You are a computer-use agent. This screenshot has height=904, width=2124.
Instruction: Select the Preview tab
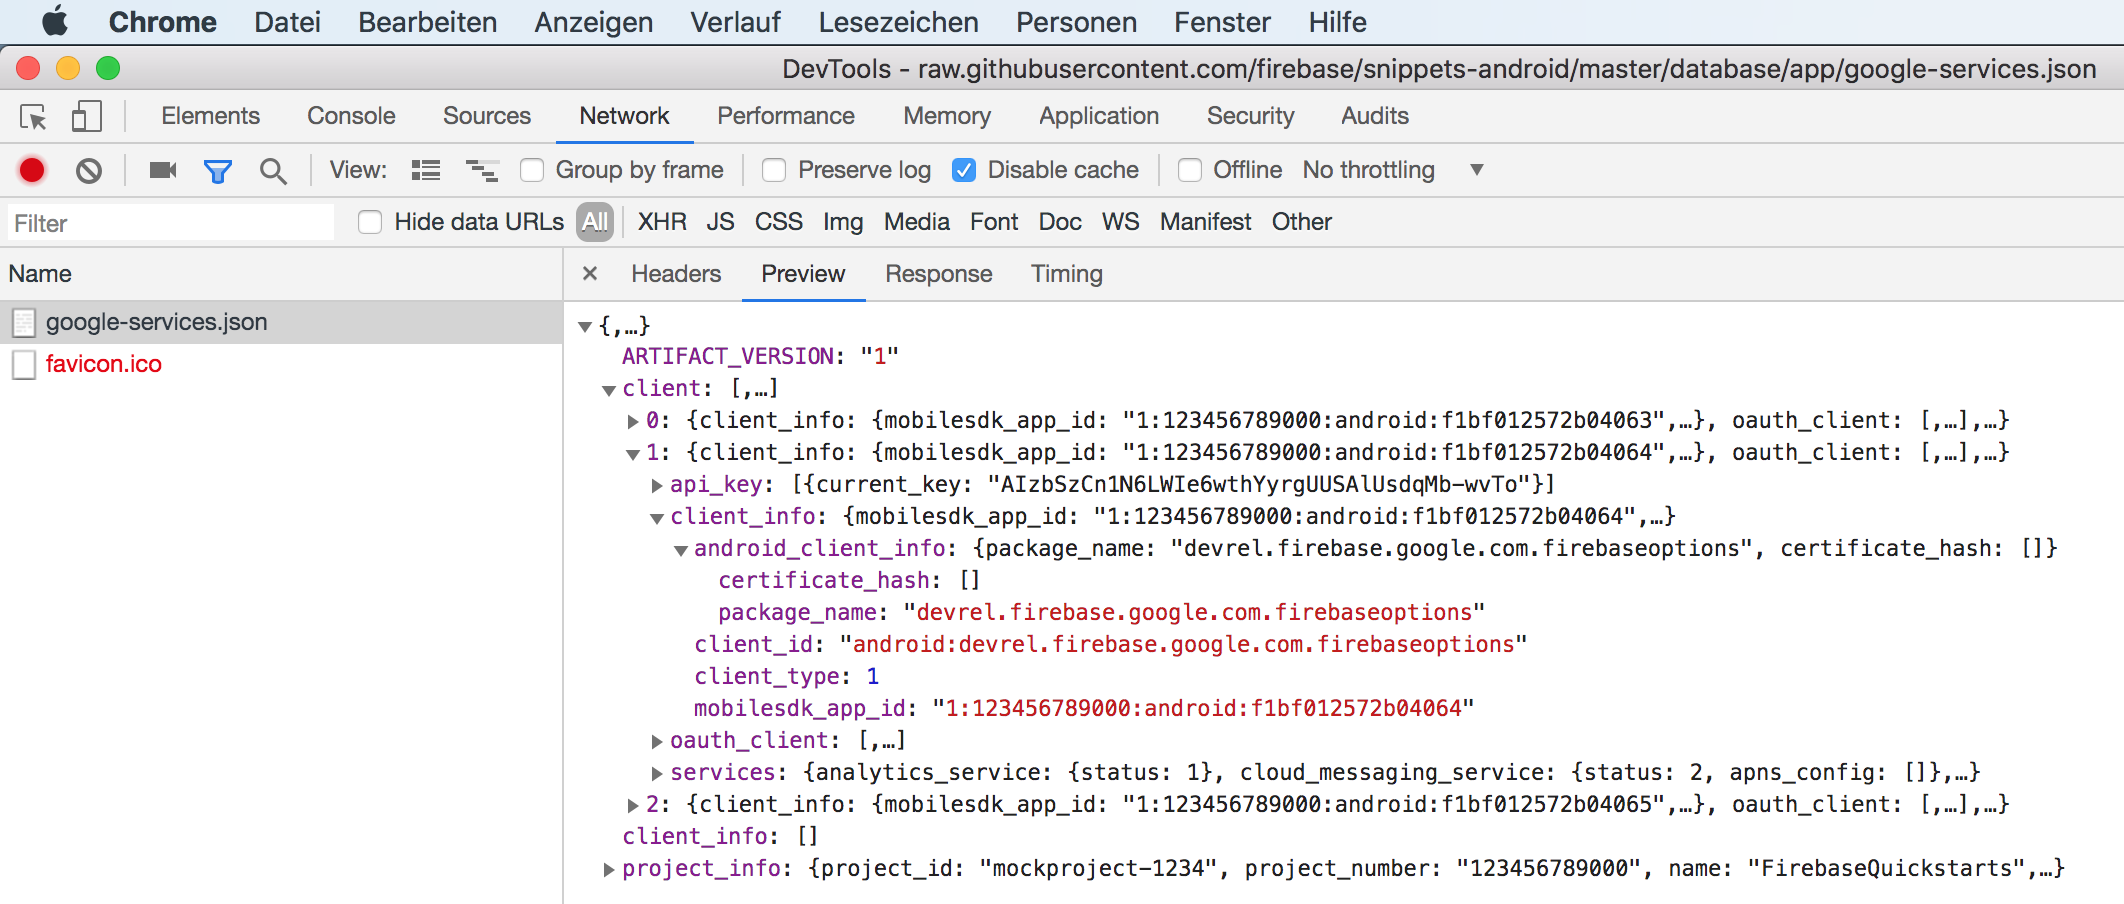(x=803, y=273)
